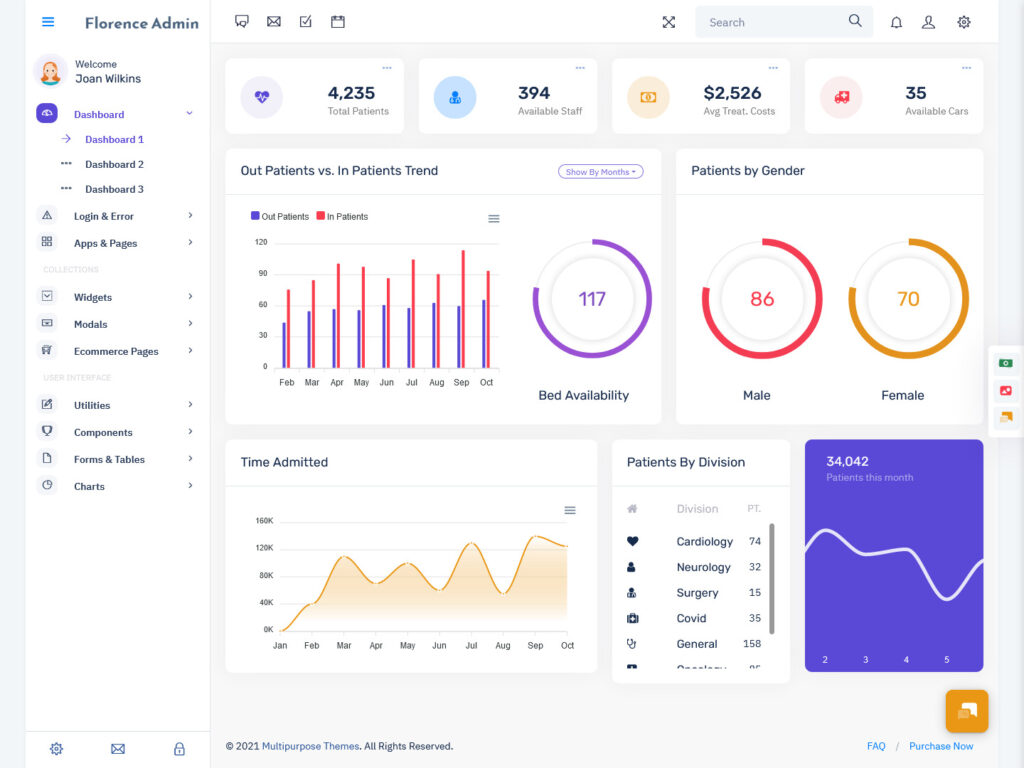Open the mail envelope icon in top bar

point(274,22)
